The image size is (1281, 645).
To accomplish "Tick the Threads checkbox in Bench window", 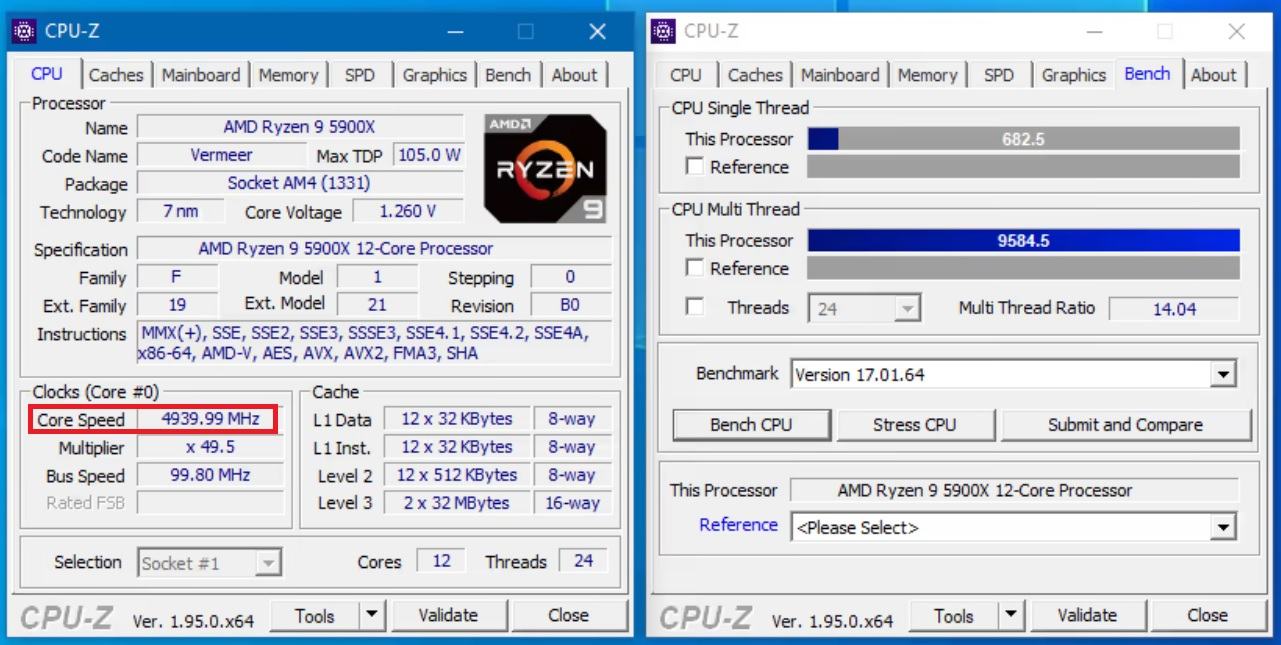I will [695, 307].
